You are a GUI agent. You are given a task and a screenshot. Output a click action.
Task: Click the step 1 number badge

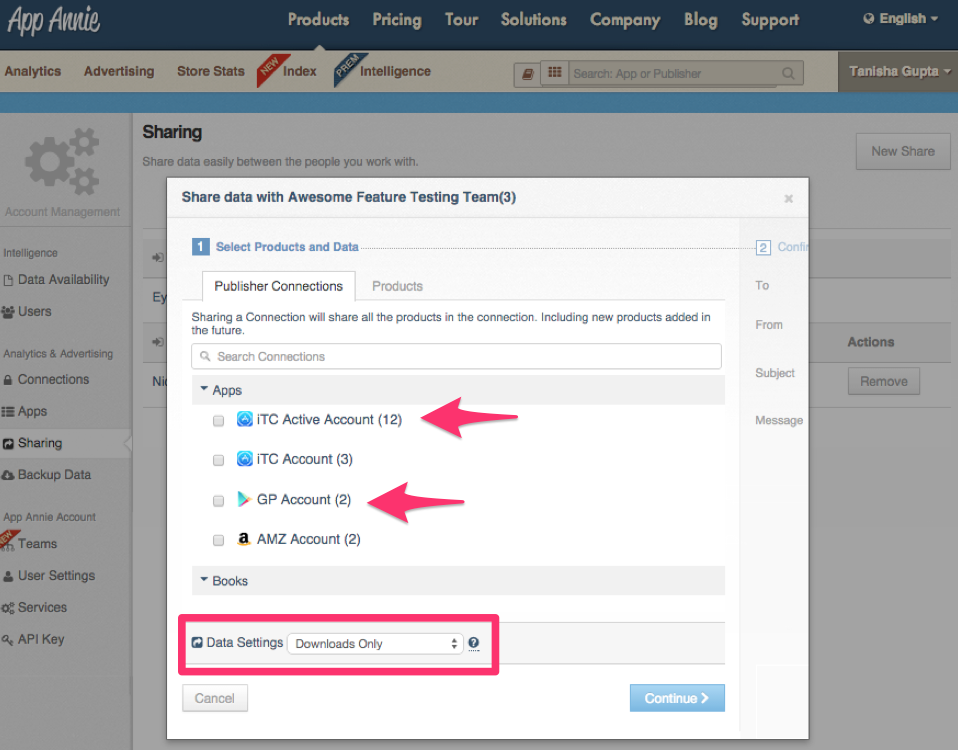200,247
